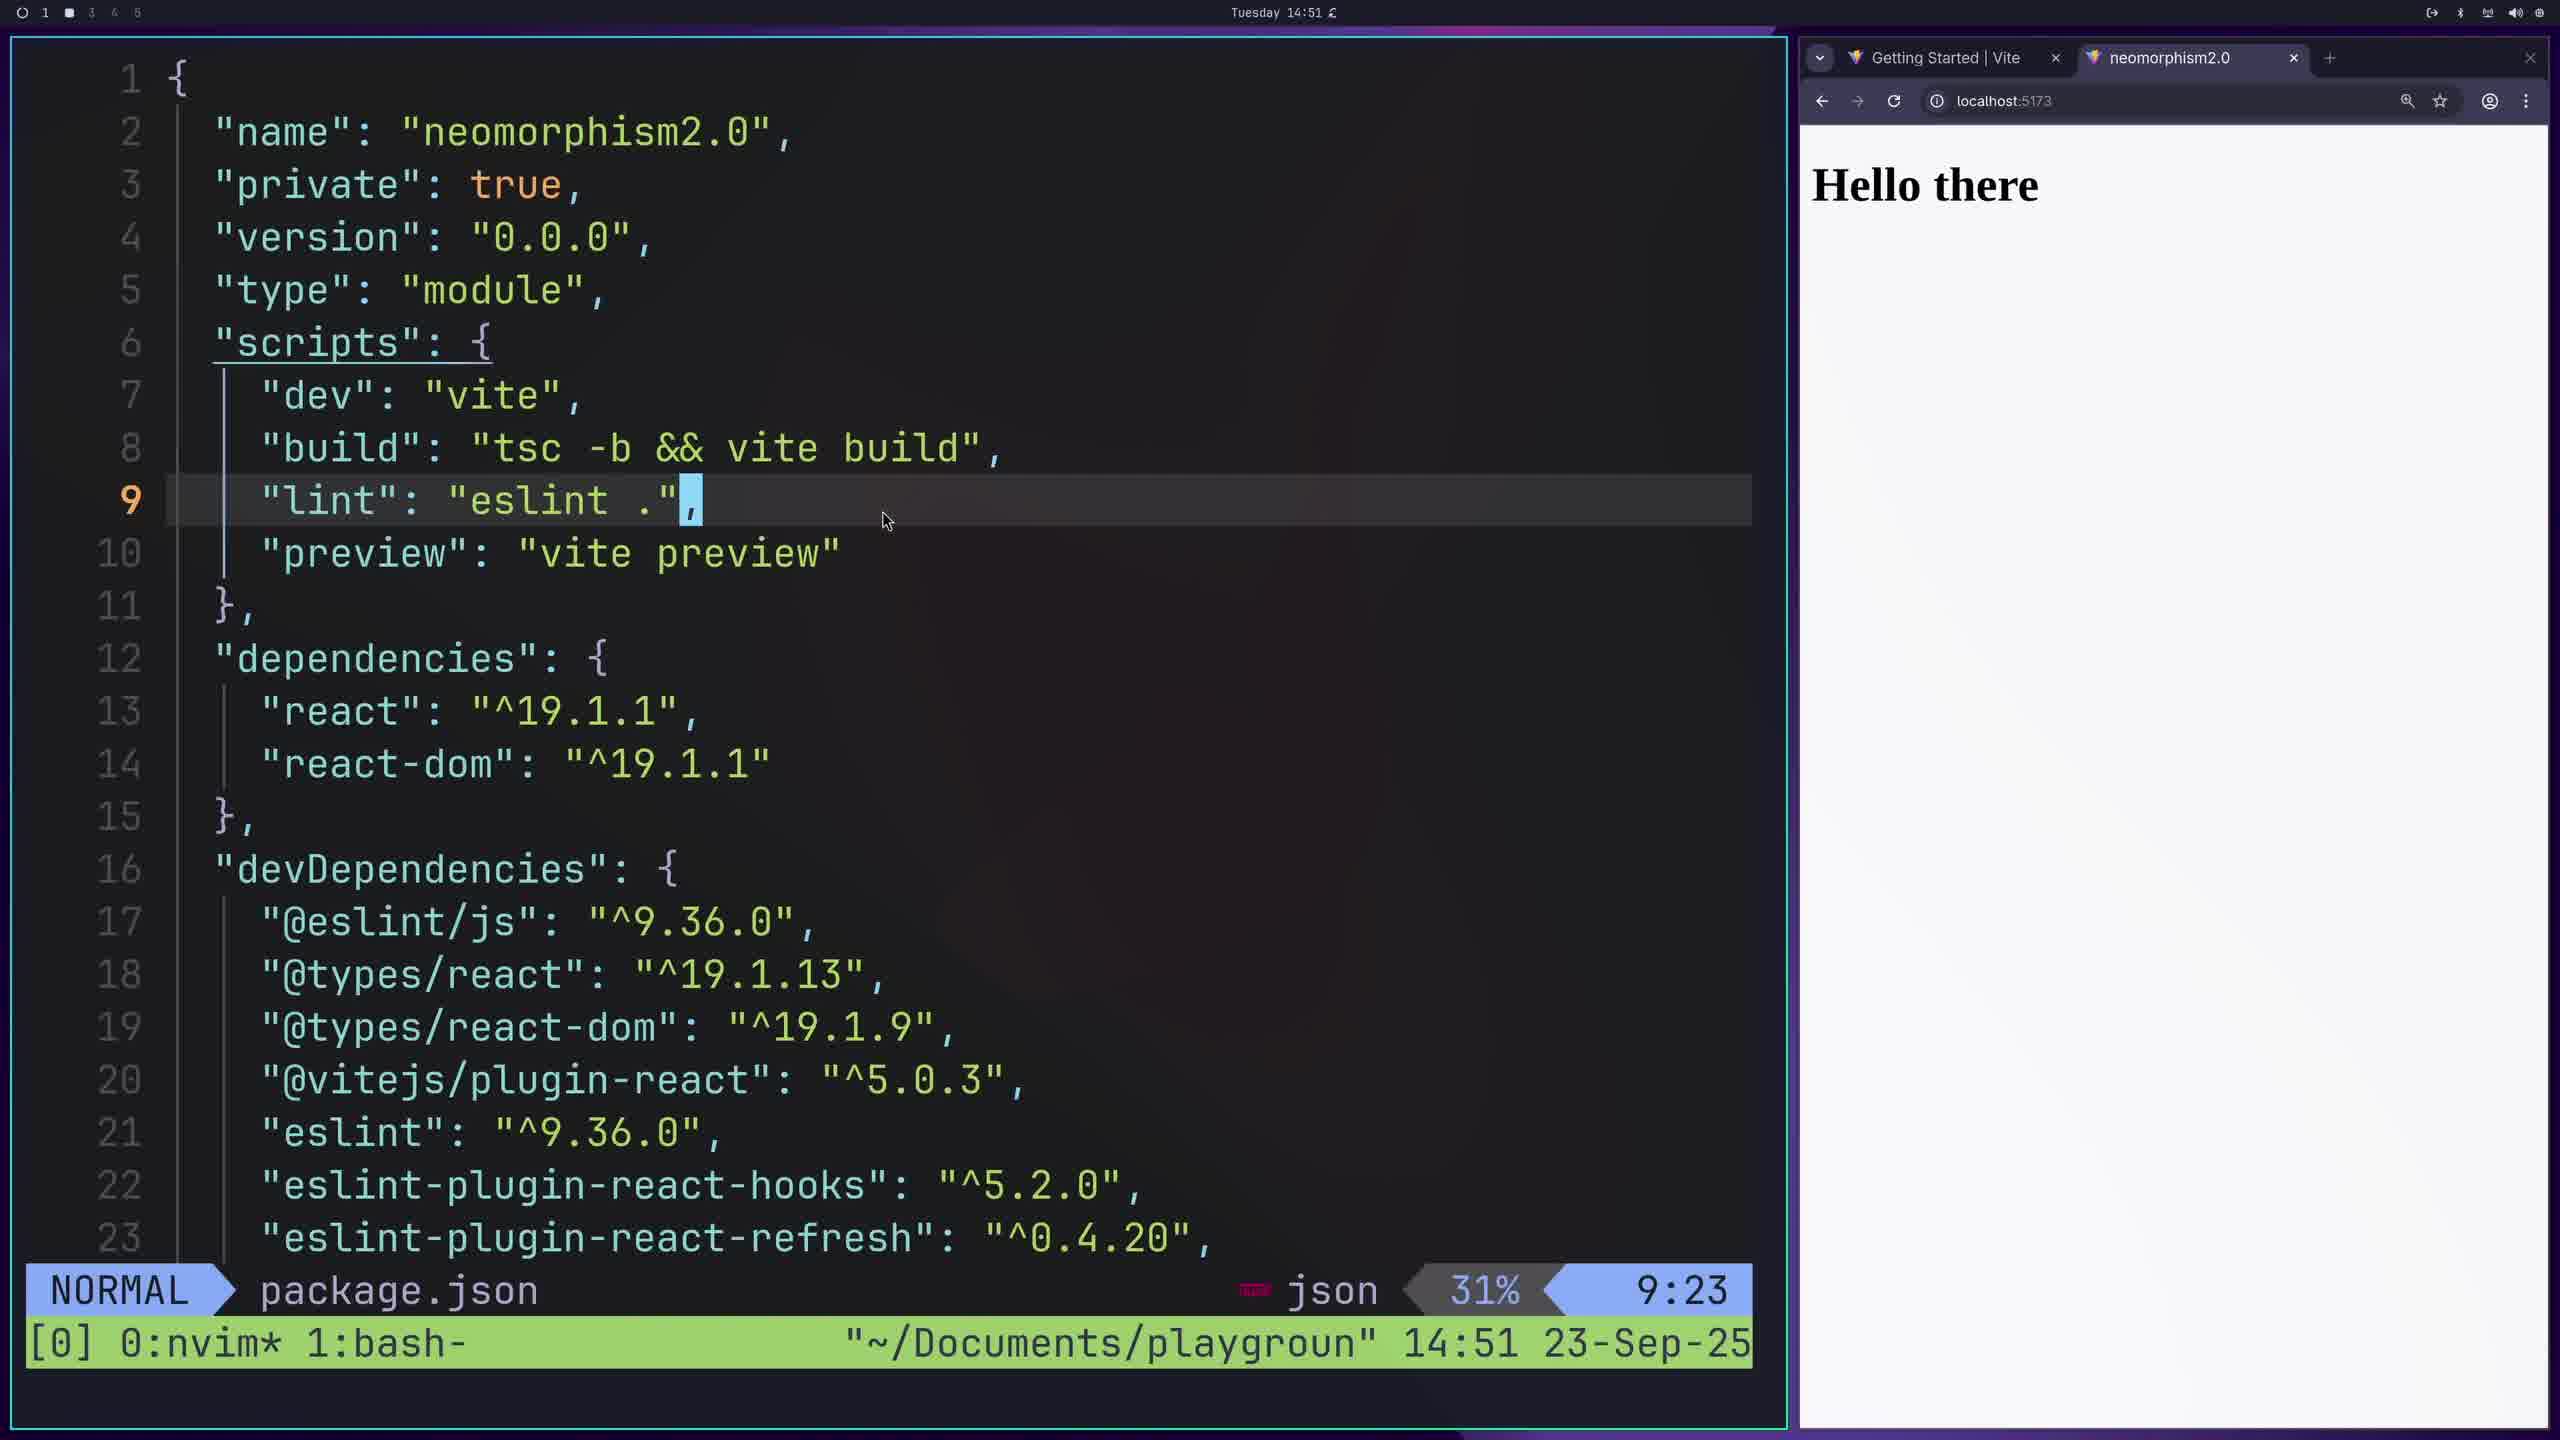Click the Bluetooth icon in top bar
Viewport: 2560px width, 1440px height.
(2461, 13)
